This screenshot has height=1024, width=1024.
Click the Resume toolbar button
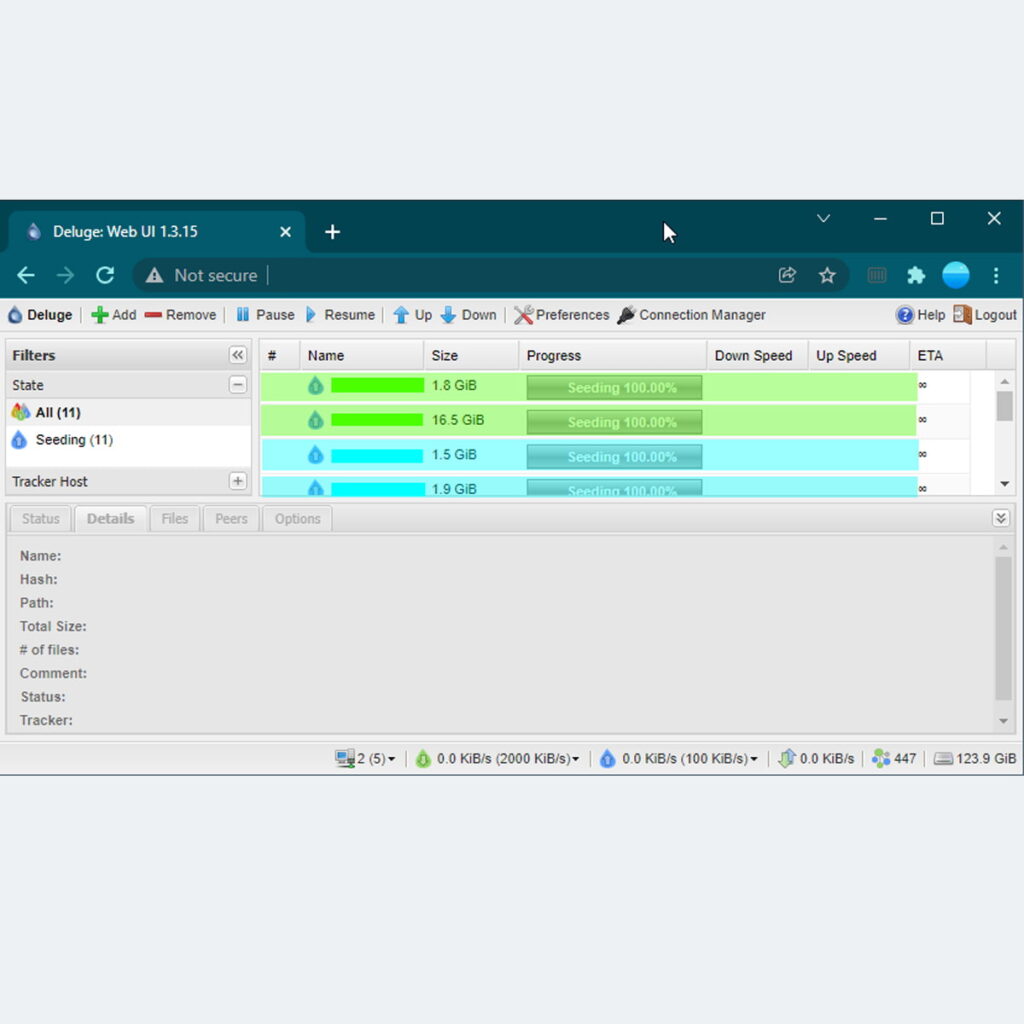(340, 315)
